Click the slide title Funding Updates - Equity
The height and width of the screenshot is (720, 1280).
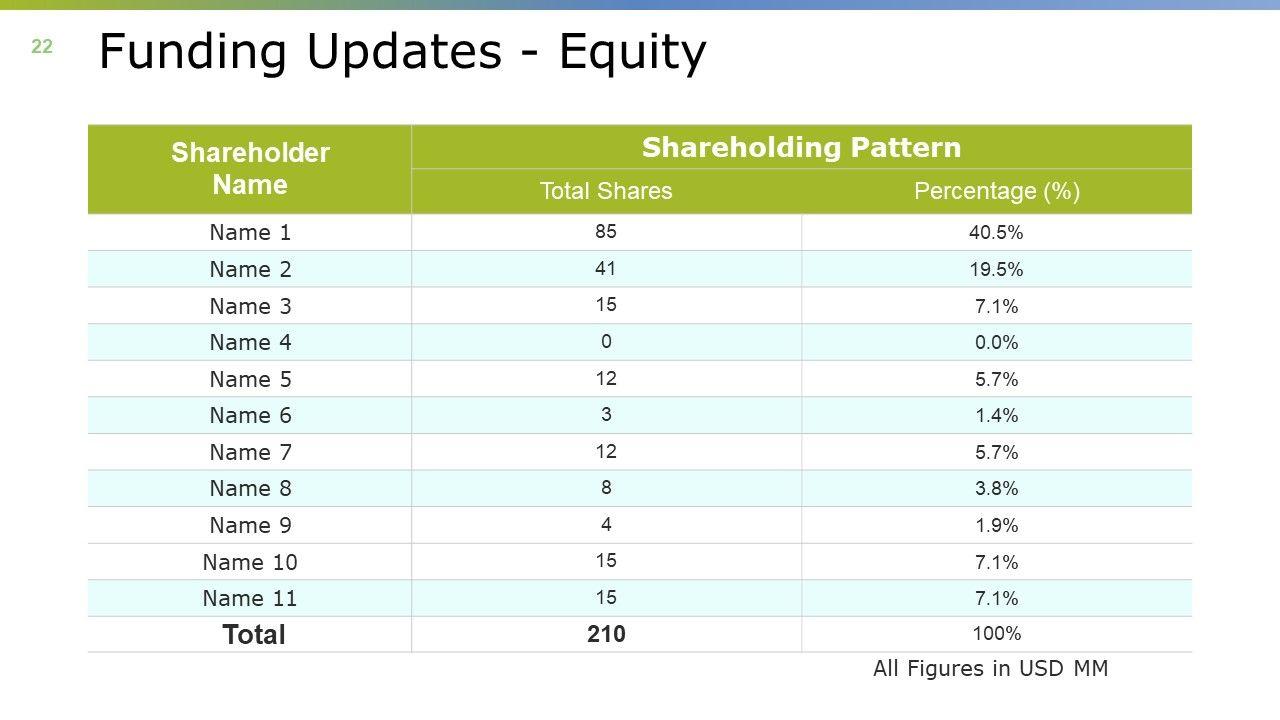tap(402, 53)
